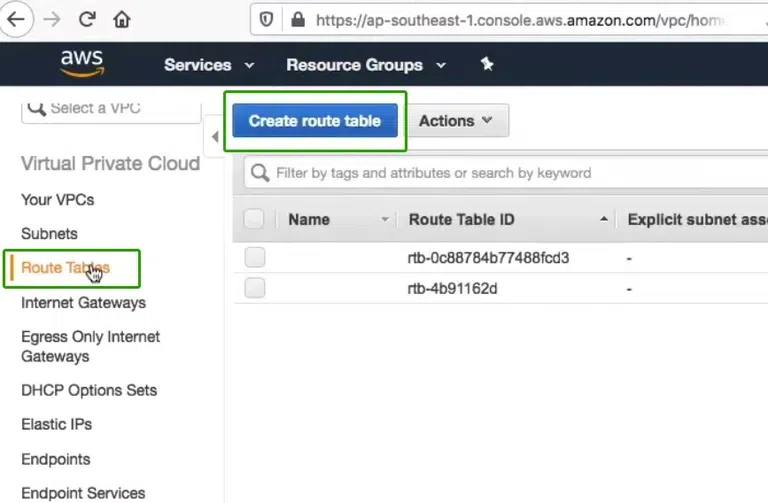Click the browser forward arrow

[x=53, y=19]
